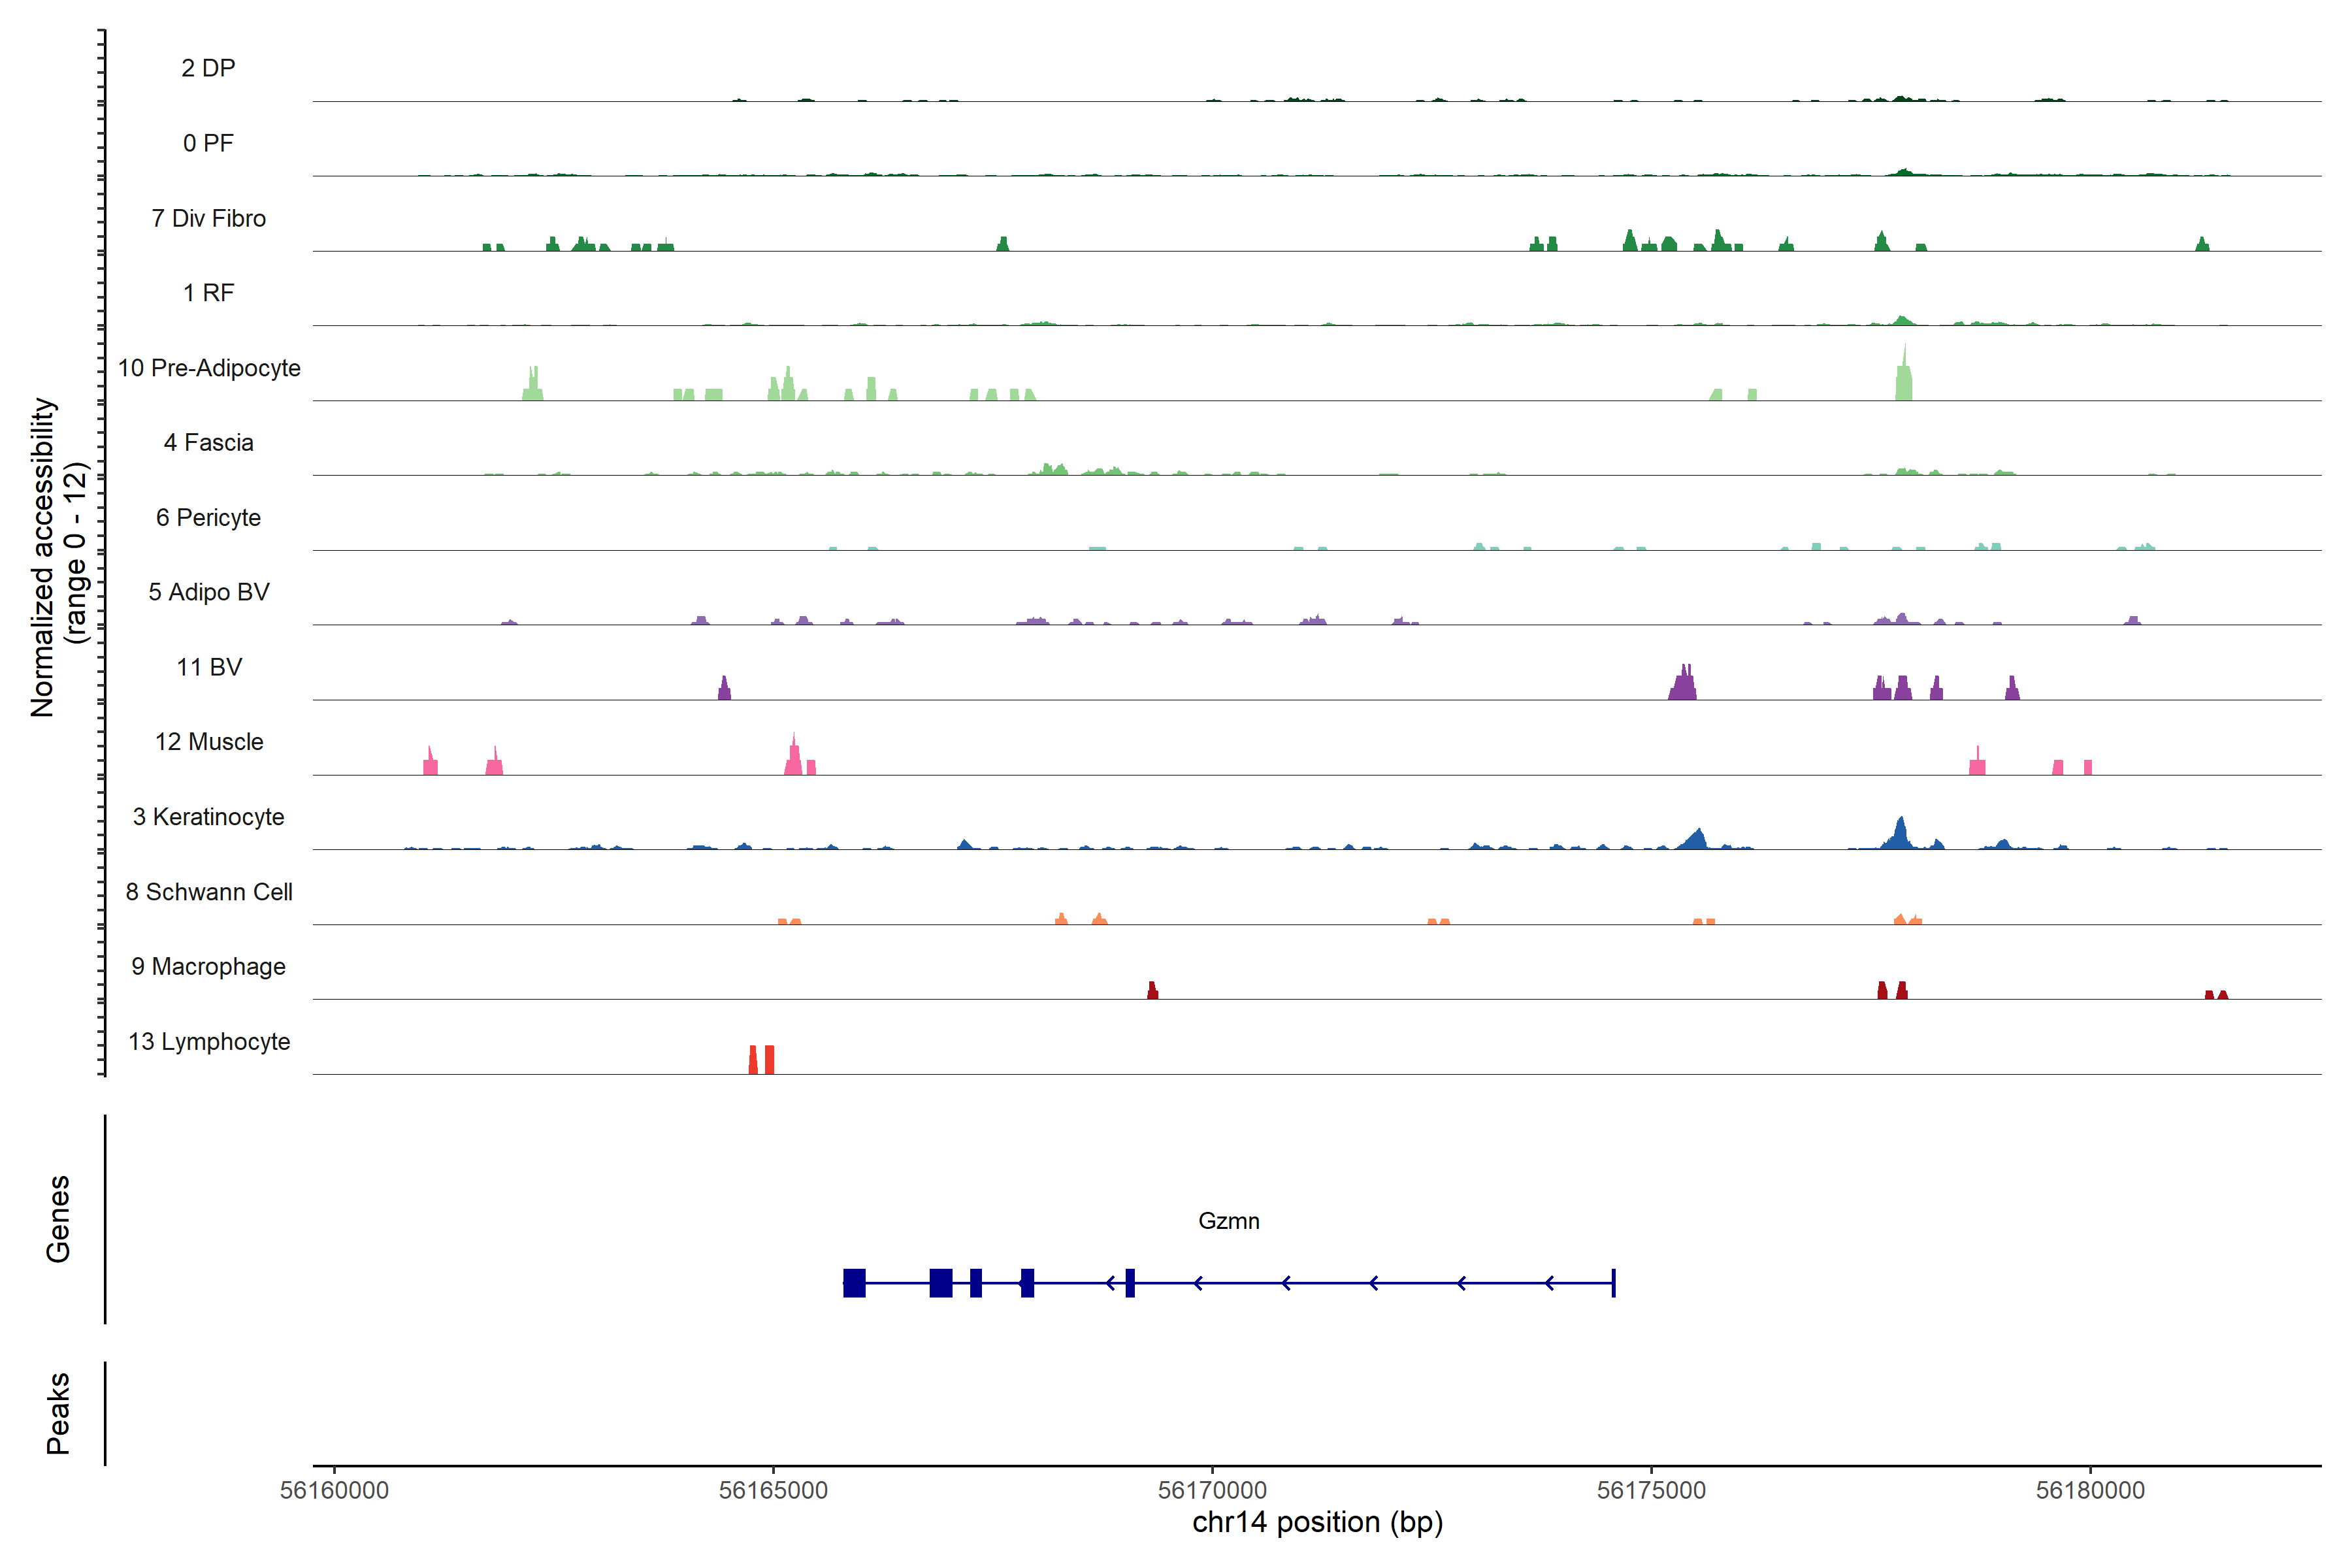
Task: Click the 8 Schwann Cell track label
Action: (x=209, y=892)
